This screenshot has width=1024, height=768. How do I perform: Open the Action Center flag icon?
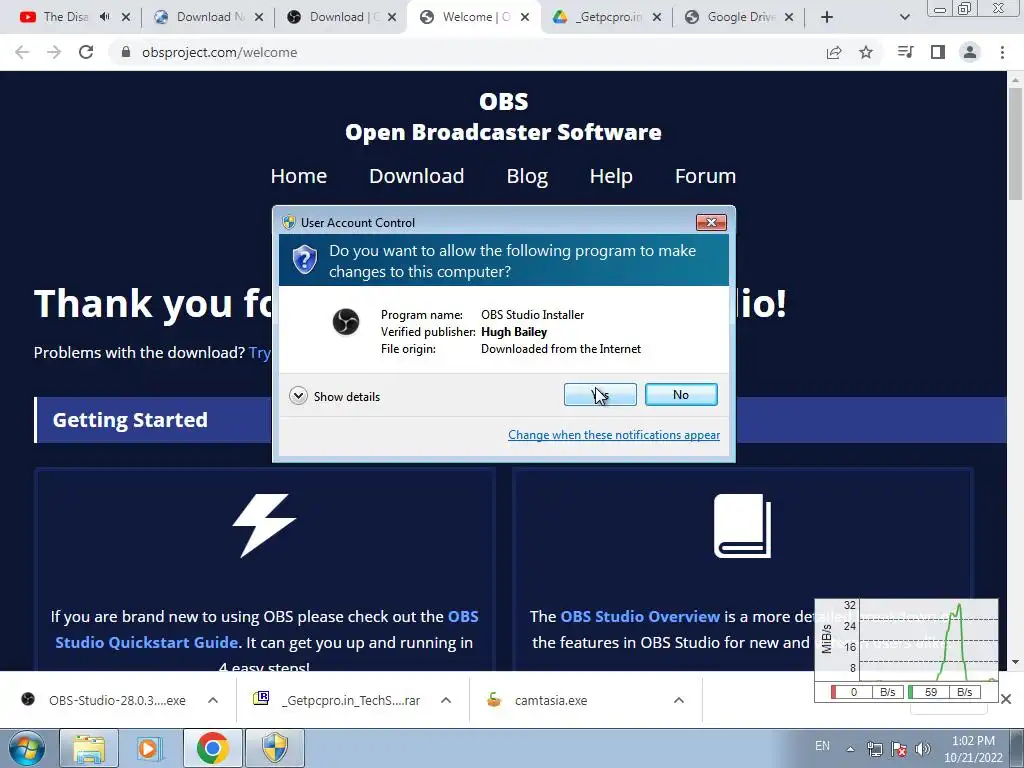[899, 749]
